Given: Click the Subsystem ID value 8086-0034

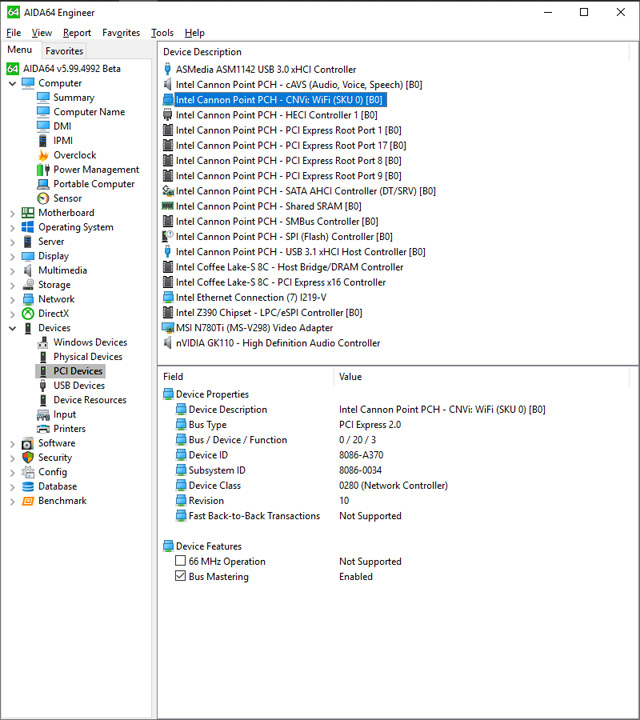Looking at the screenshot, I should click(360, 470).
